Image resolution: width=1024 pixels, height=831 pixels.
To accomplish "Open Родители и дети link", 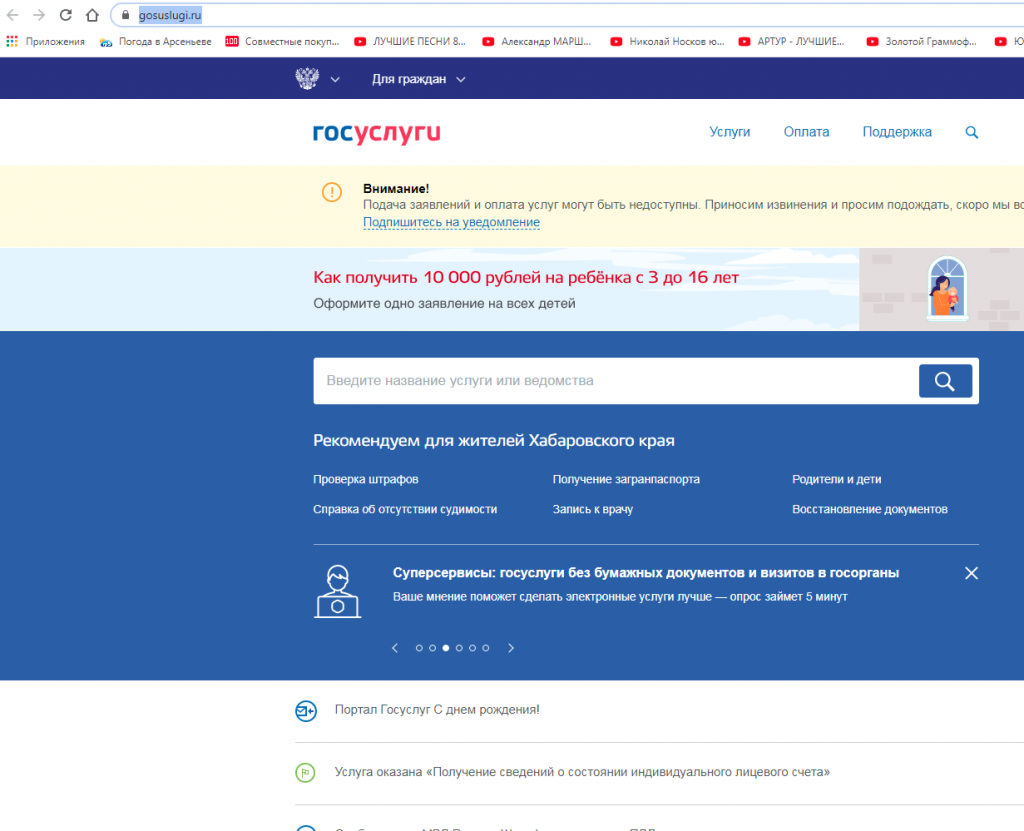I will (837, 480).
